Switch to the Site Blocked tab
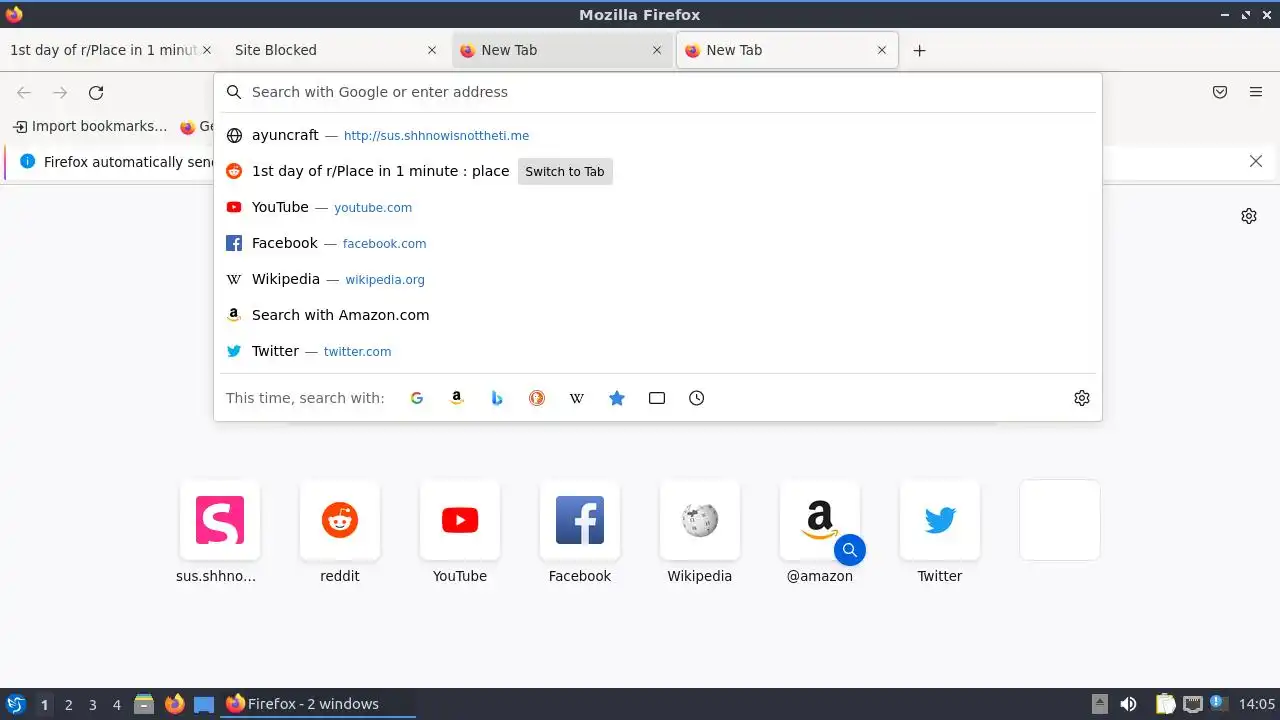 pos(335,50)
